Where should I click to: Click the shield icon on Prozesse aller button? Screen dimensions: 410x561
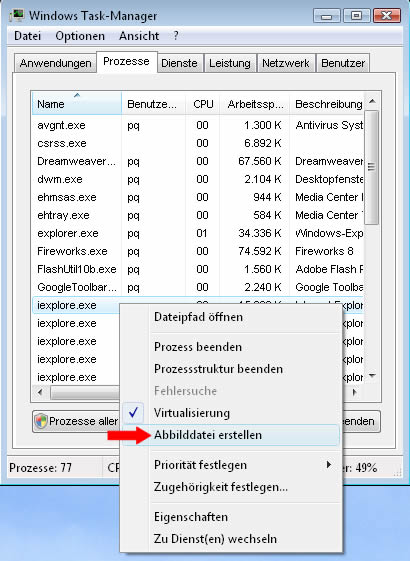(x=41, y=421)
